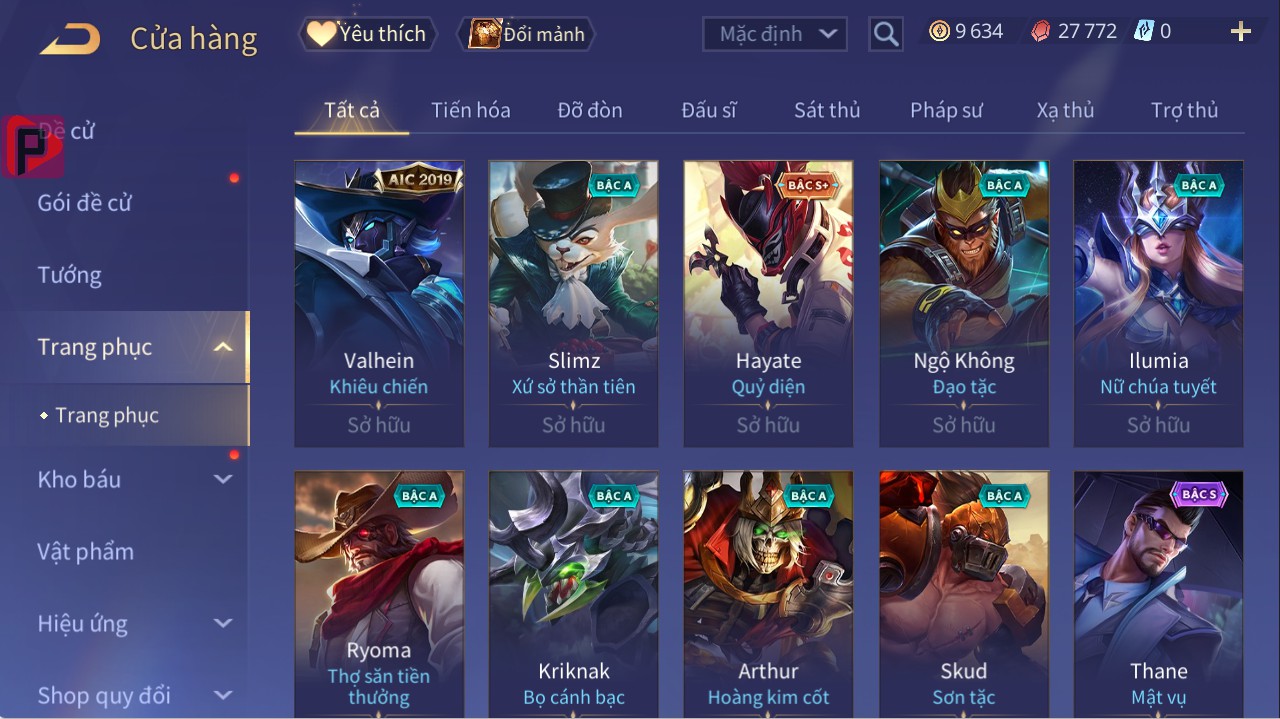Switch to the Pháp sư tab
The width and height of the screenshot is (1280, 719).
point(946,110)
